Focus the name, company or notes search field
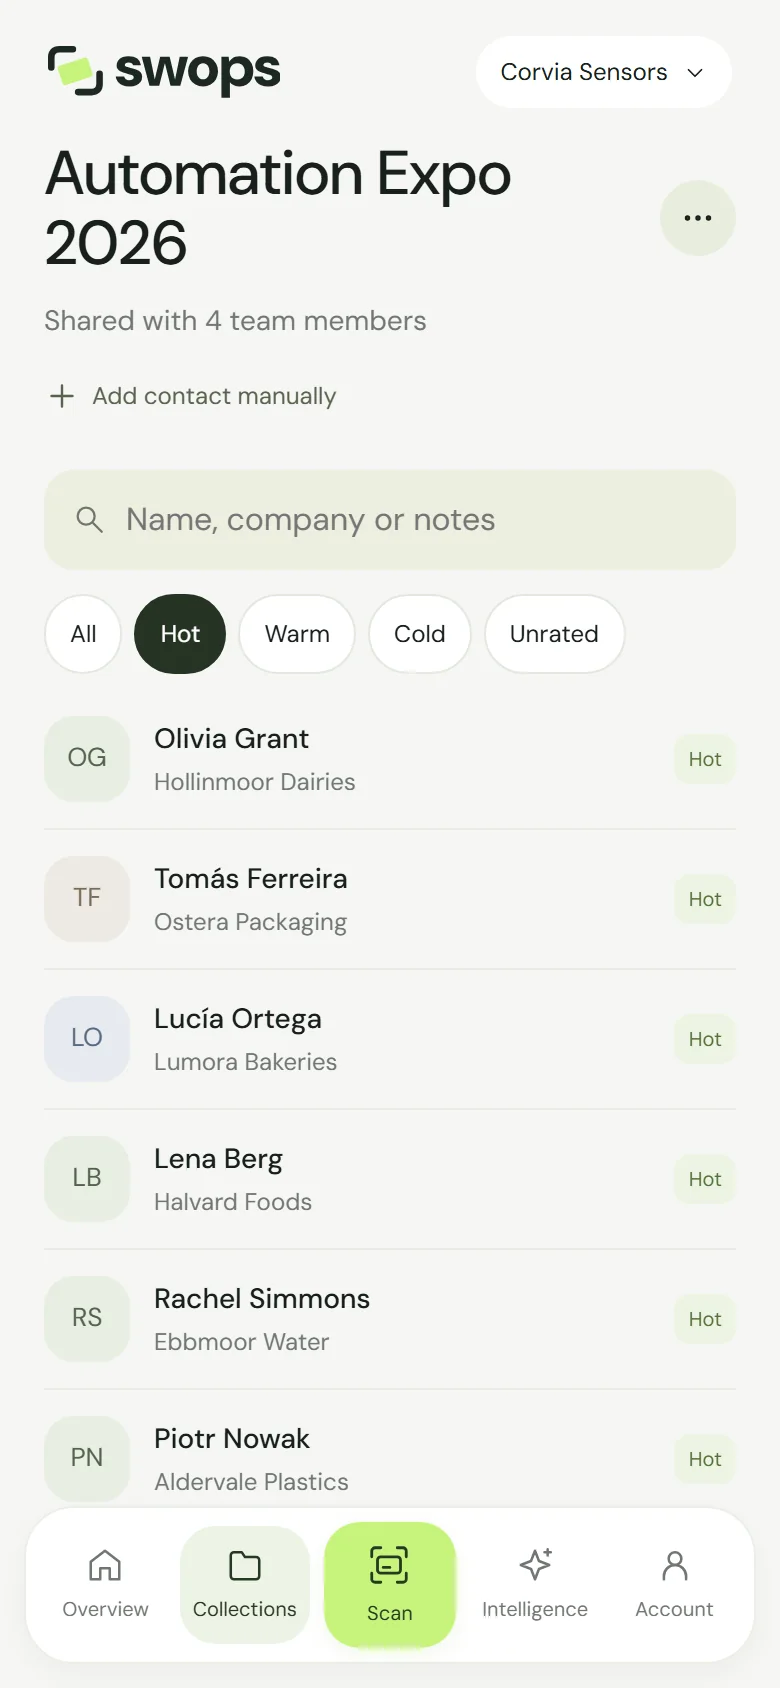 [390, 520]
